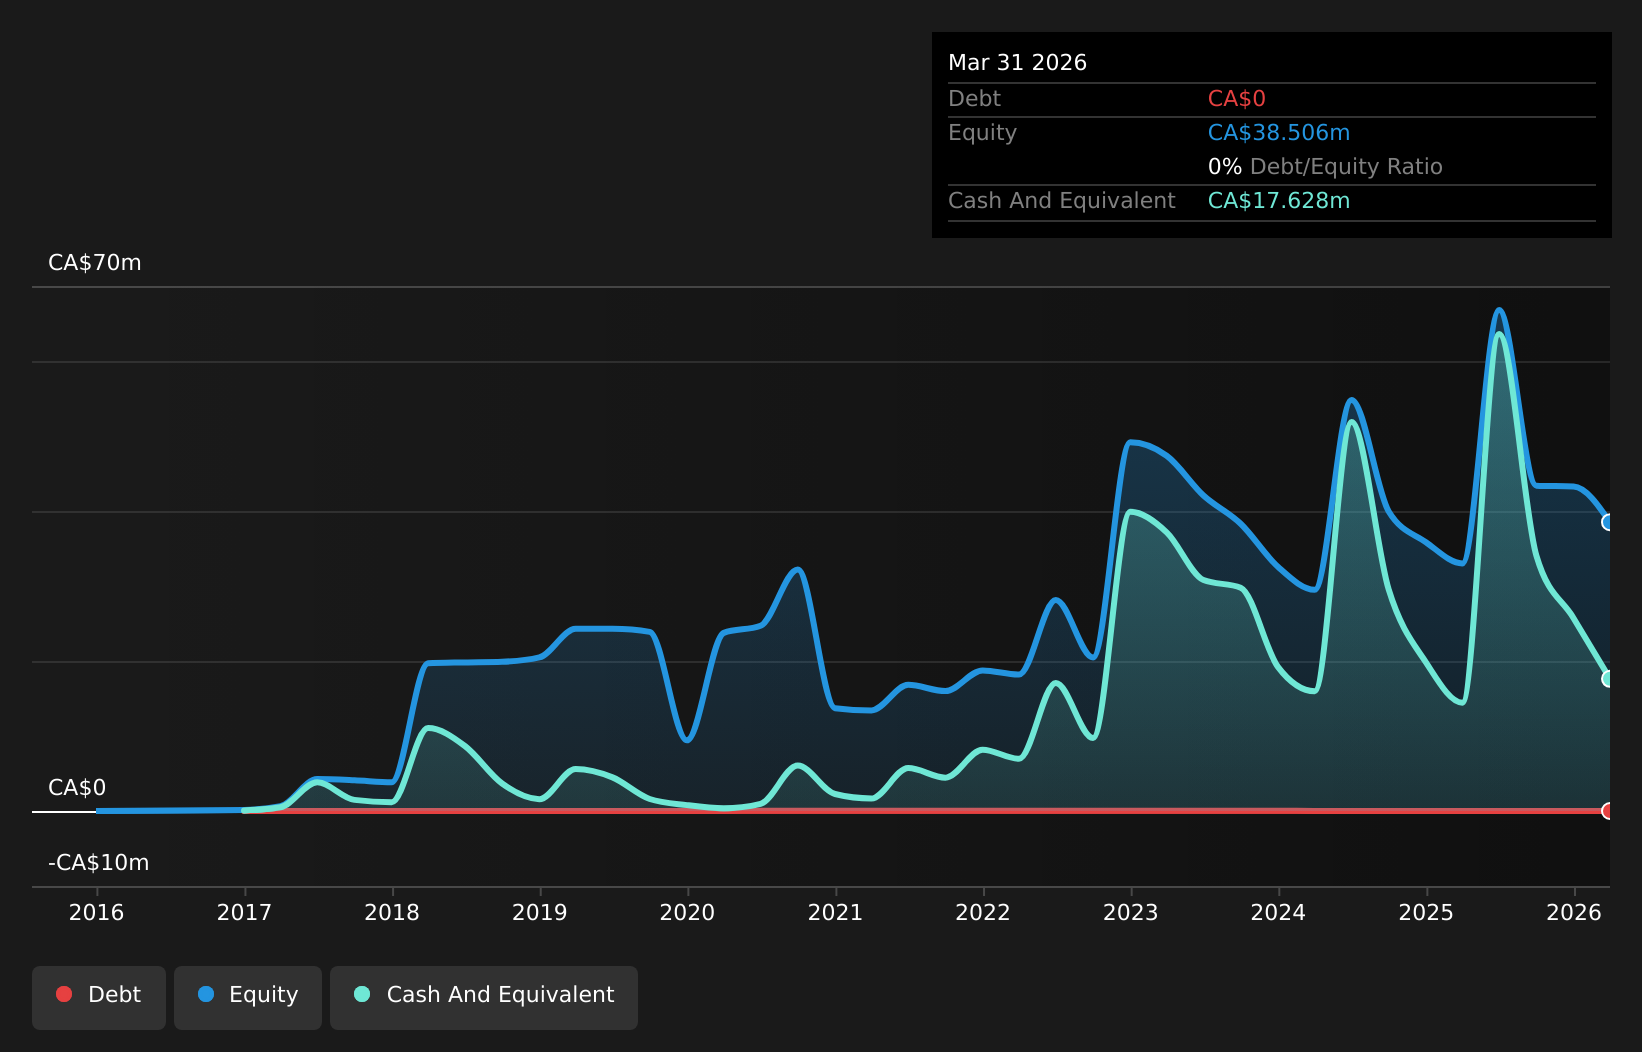Select the Cash endpoint marker on chart
The image size is (1642, 1052).
[x=1608, y=678]
